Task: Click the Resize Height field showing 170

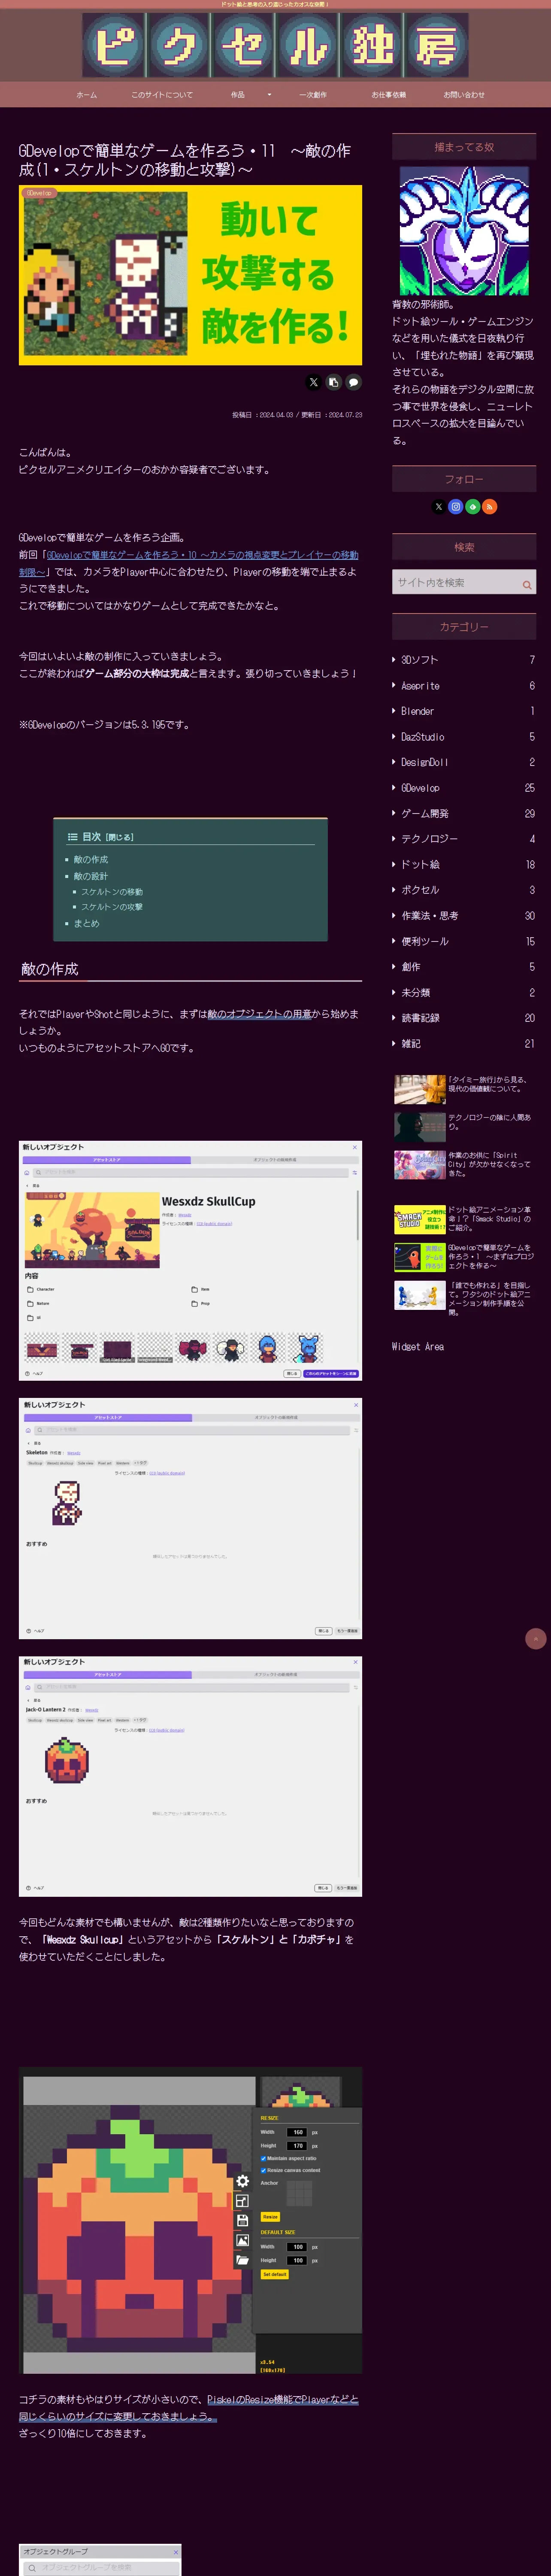Action: [x=297, y=2145]
